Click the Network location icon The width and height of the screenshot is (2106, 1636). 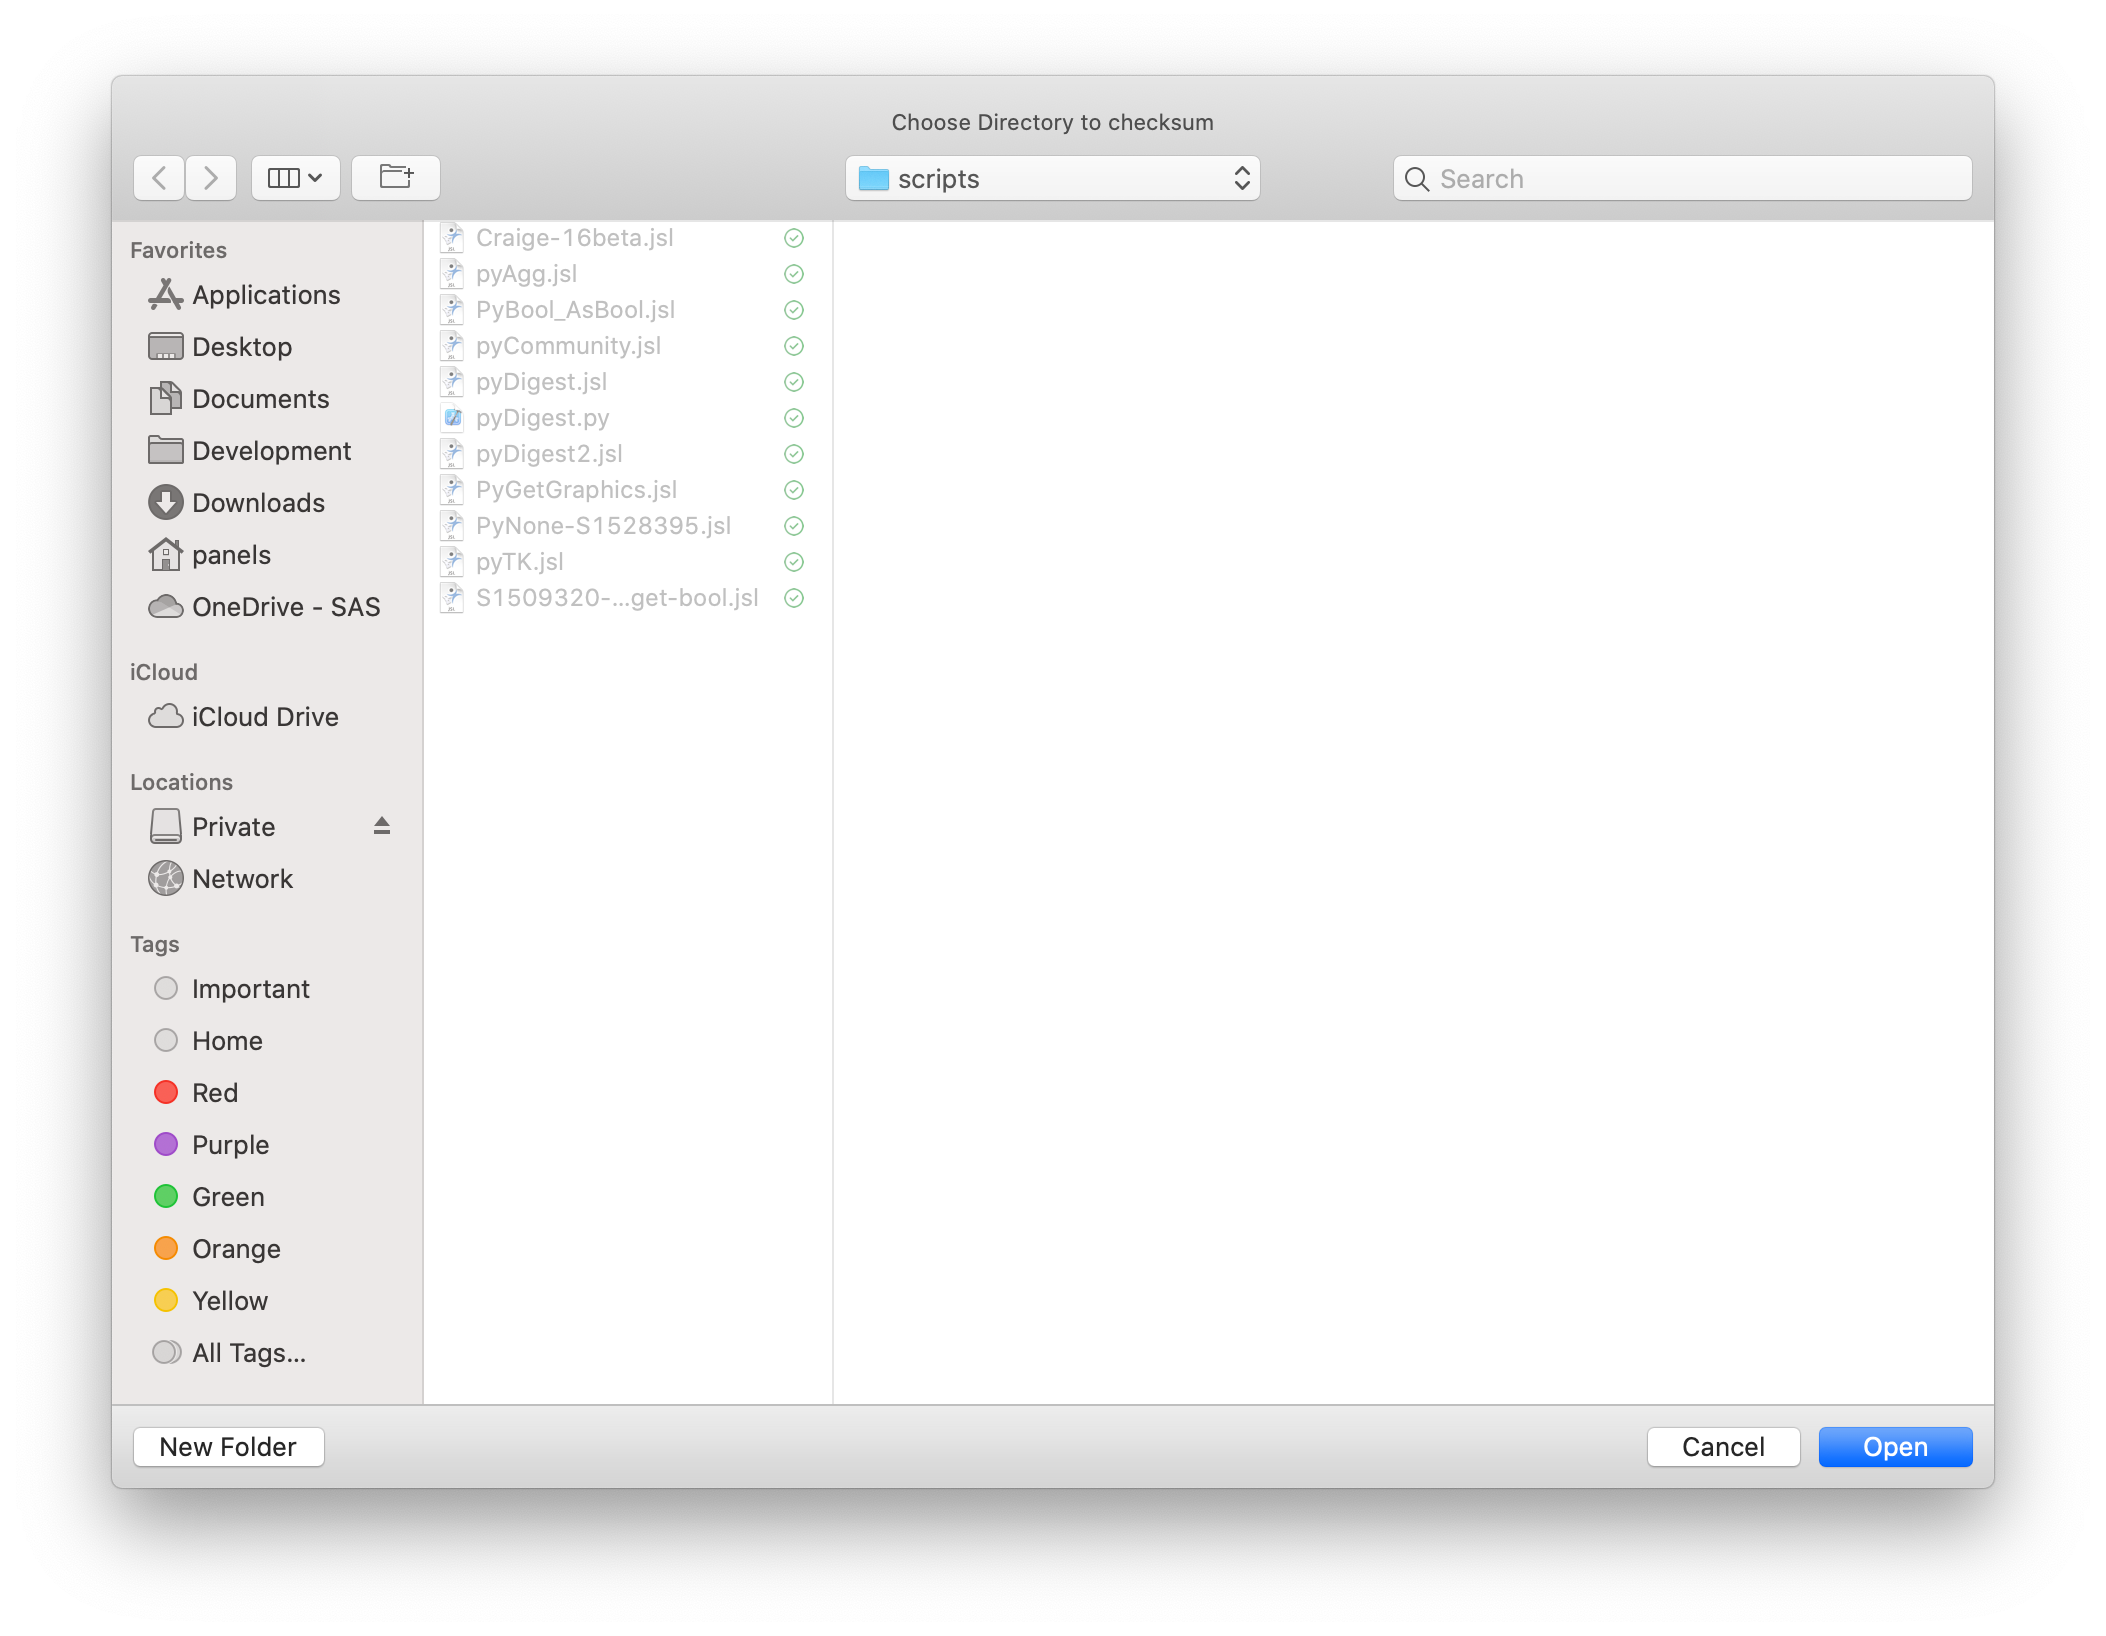pos(168,879)
